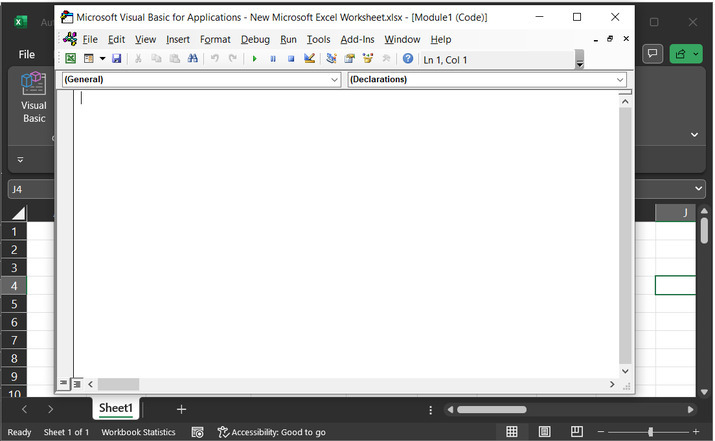715x441 pixels.
Task: Select row 4 header in Excel
Action: (14, 286)
